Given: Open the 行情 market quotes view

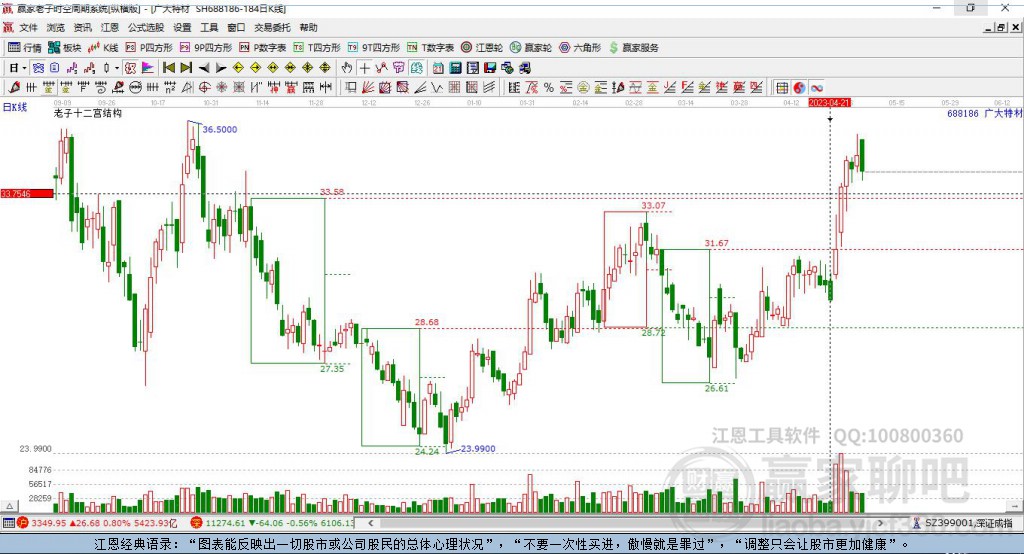Looking at the screenshot, I should [24, 48].
